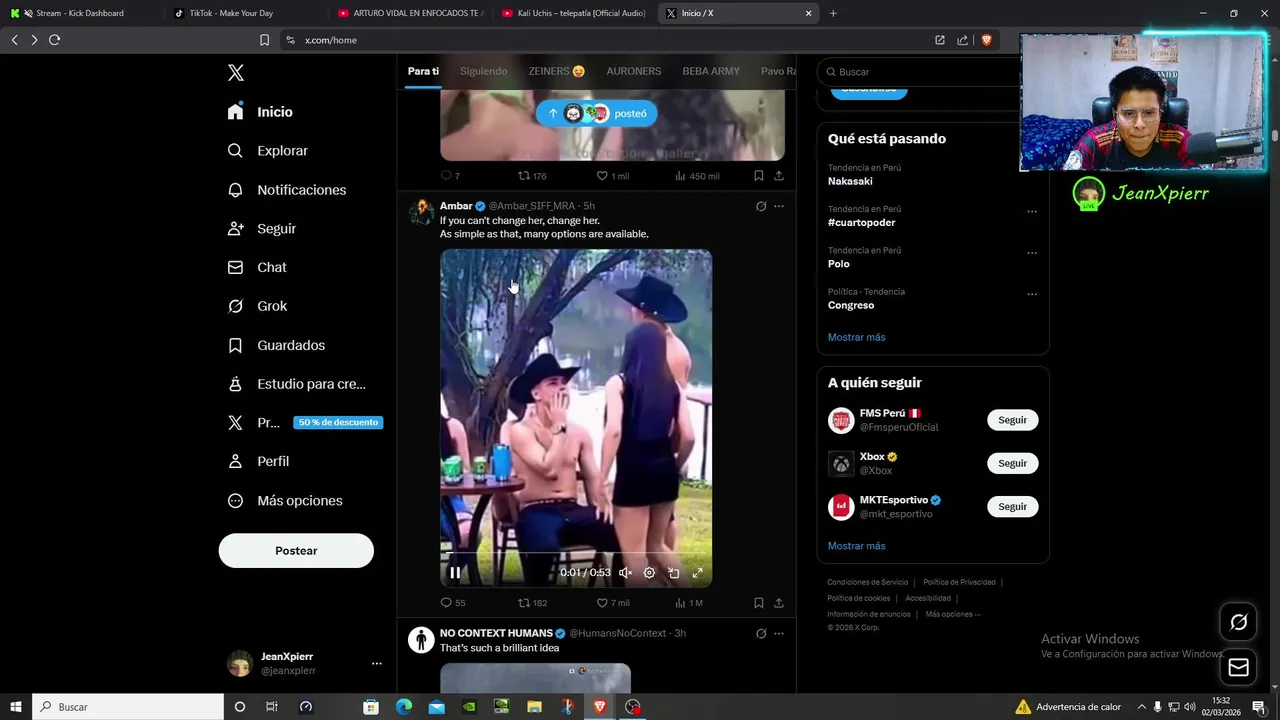Viewport: 1280px width, 720px height.
Task: Open Explorar in the sidebar
Action: click(267, 151)
